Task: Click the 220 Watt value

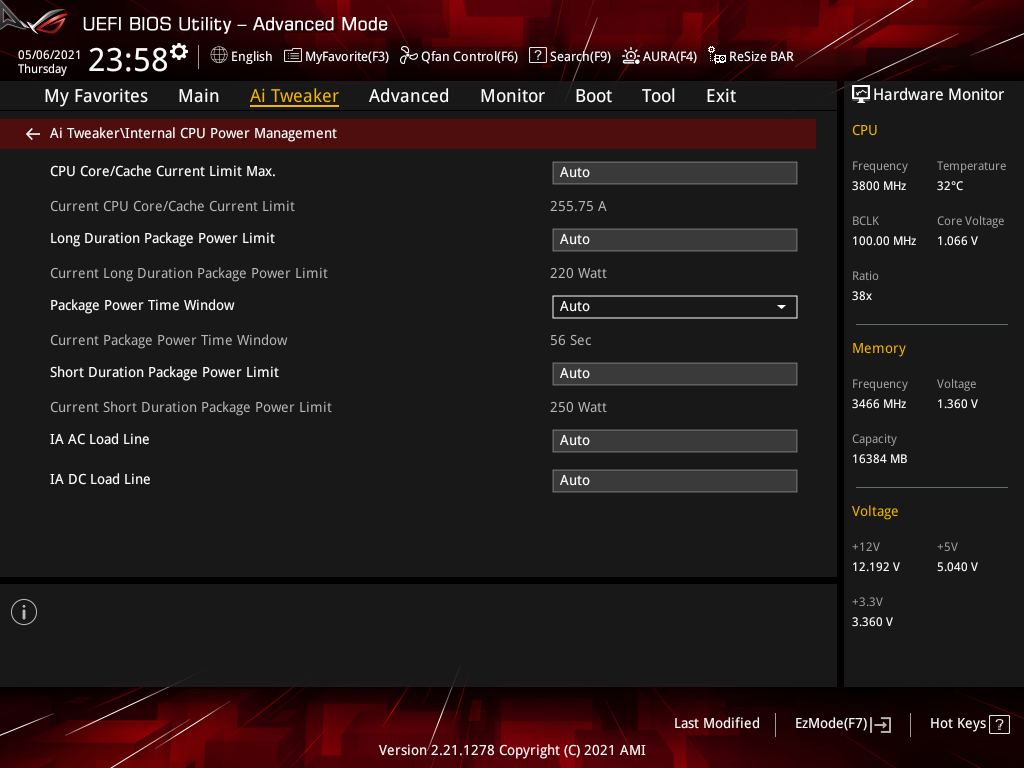Action: [578, 273]
